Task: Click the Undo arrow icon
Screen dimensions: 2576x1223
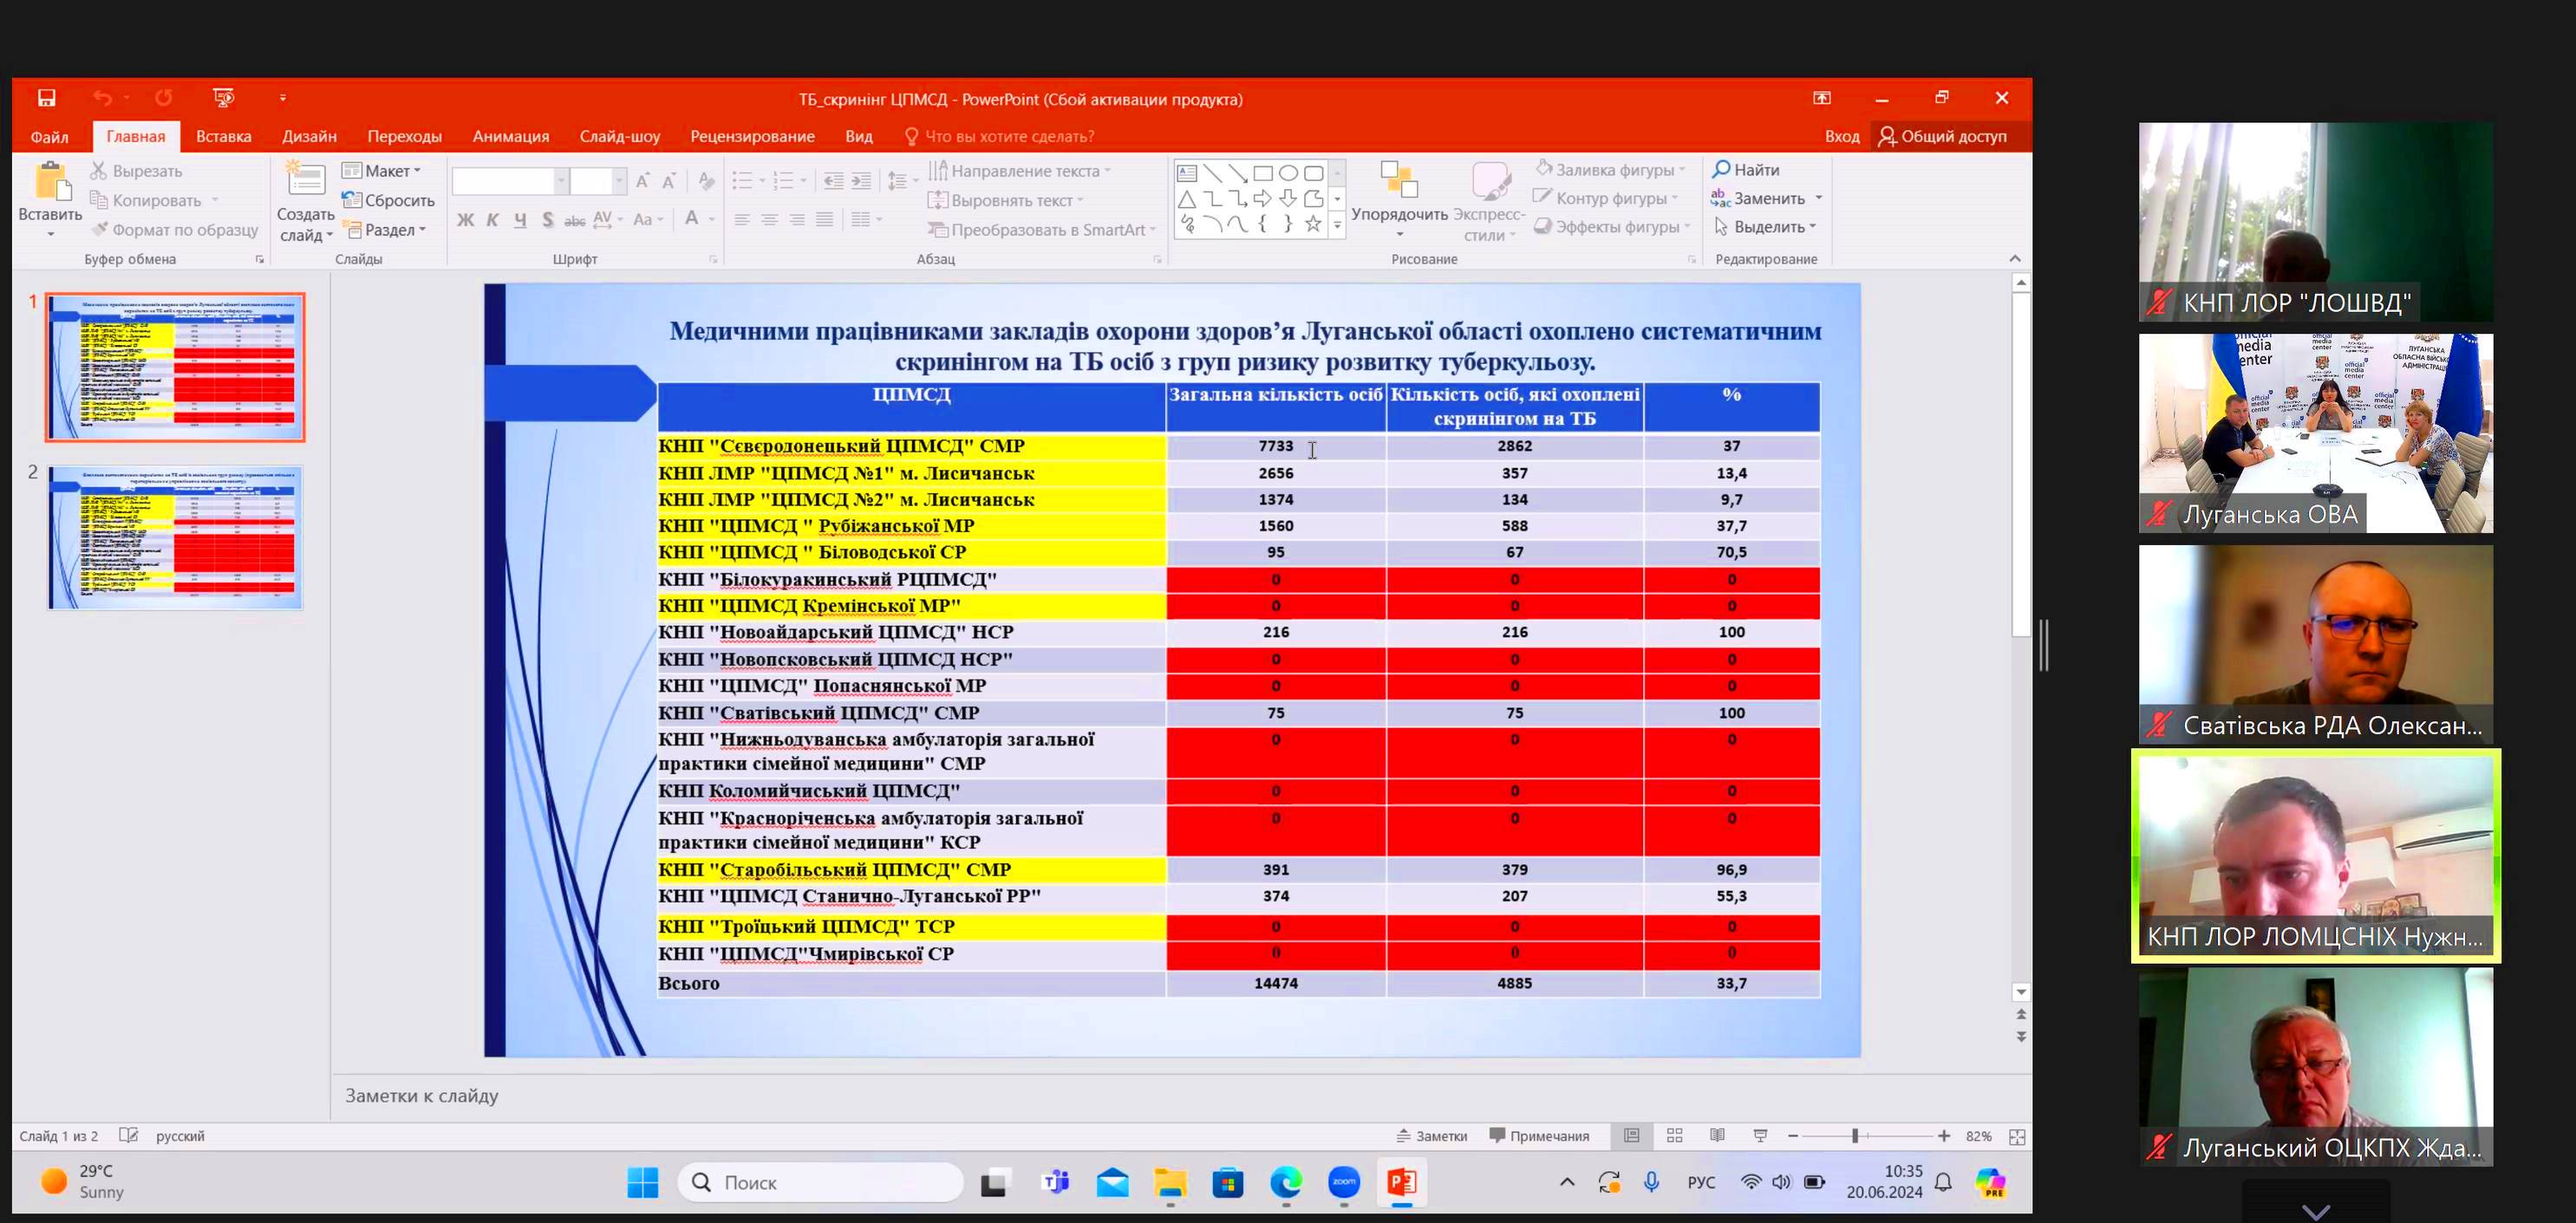Action: coord(102,97)
